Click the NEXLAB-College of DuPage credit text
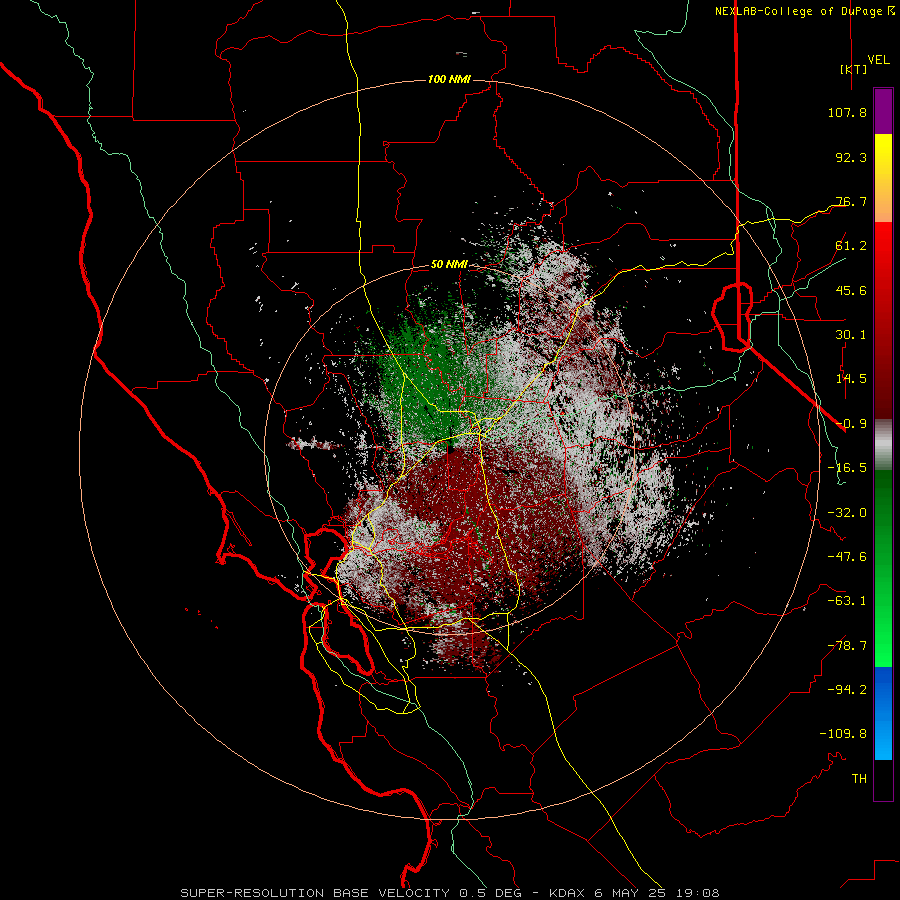The image size is (900, 900). coord(804,11)
